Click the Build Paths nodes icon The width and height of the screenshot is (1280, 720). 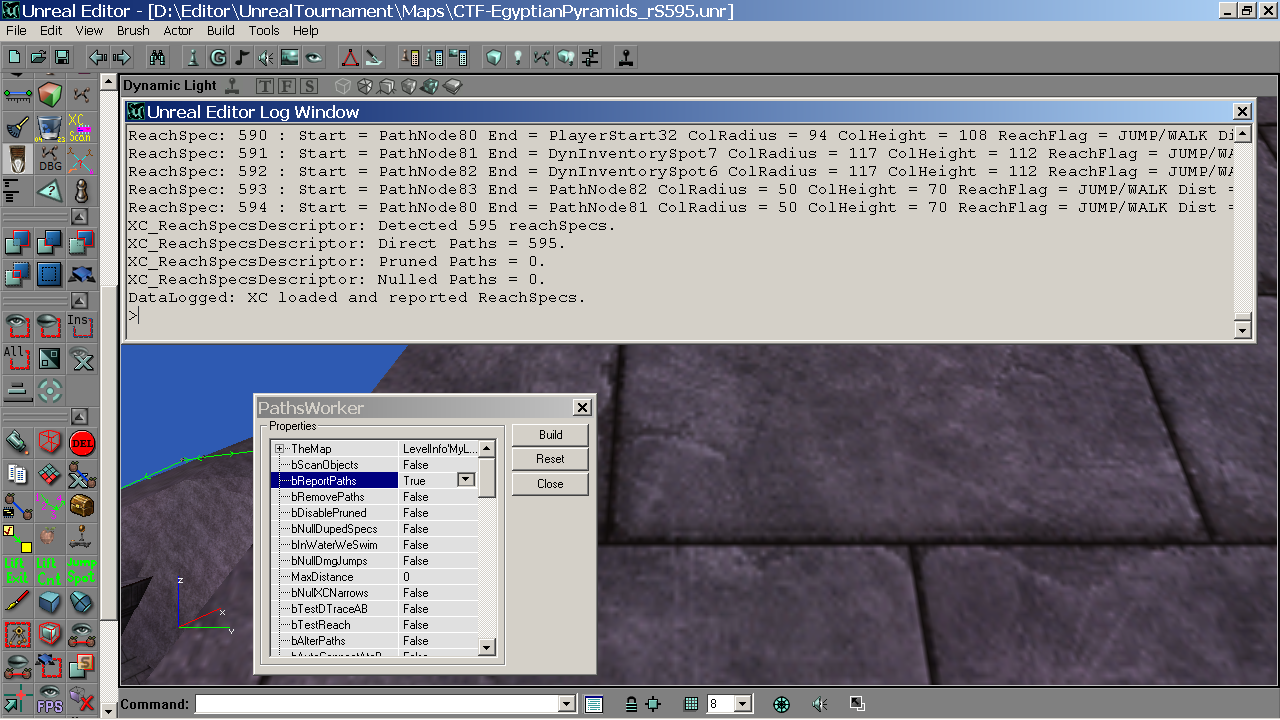pyautogui.click(x=541, y=57)
